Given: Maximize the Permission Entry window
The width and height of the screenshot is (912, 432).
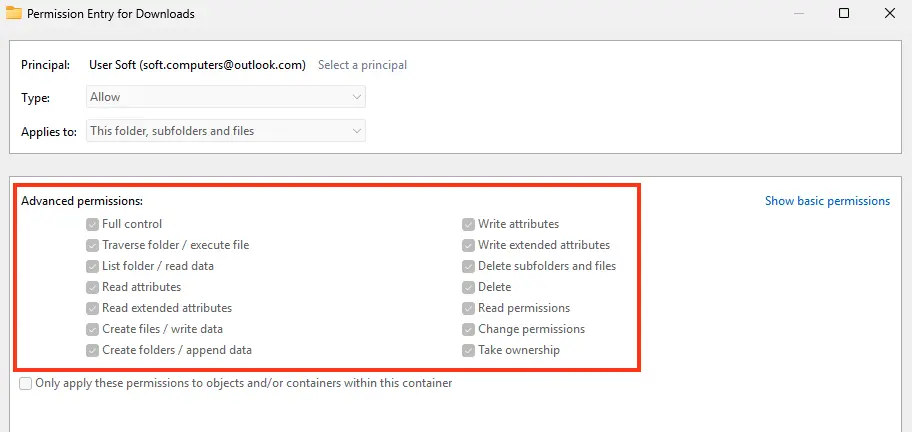Looking at the screenshot, I should [x=844, y=14].
